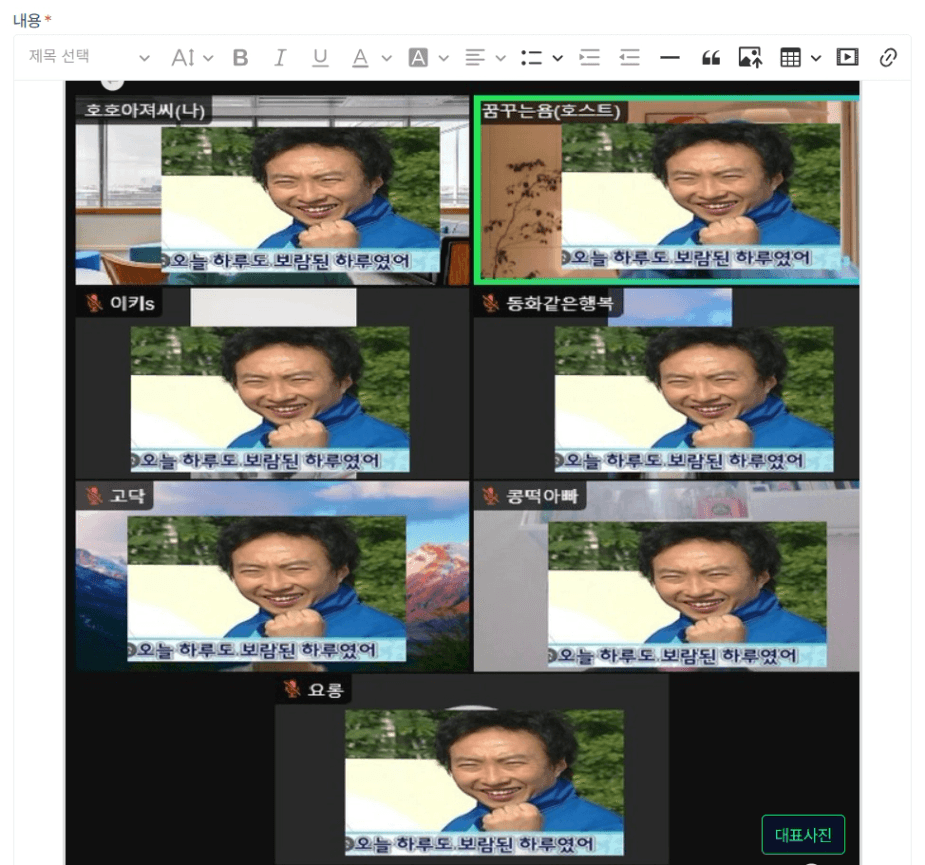
Task: Decrease the paragraph indent
Action: [629, 58]
